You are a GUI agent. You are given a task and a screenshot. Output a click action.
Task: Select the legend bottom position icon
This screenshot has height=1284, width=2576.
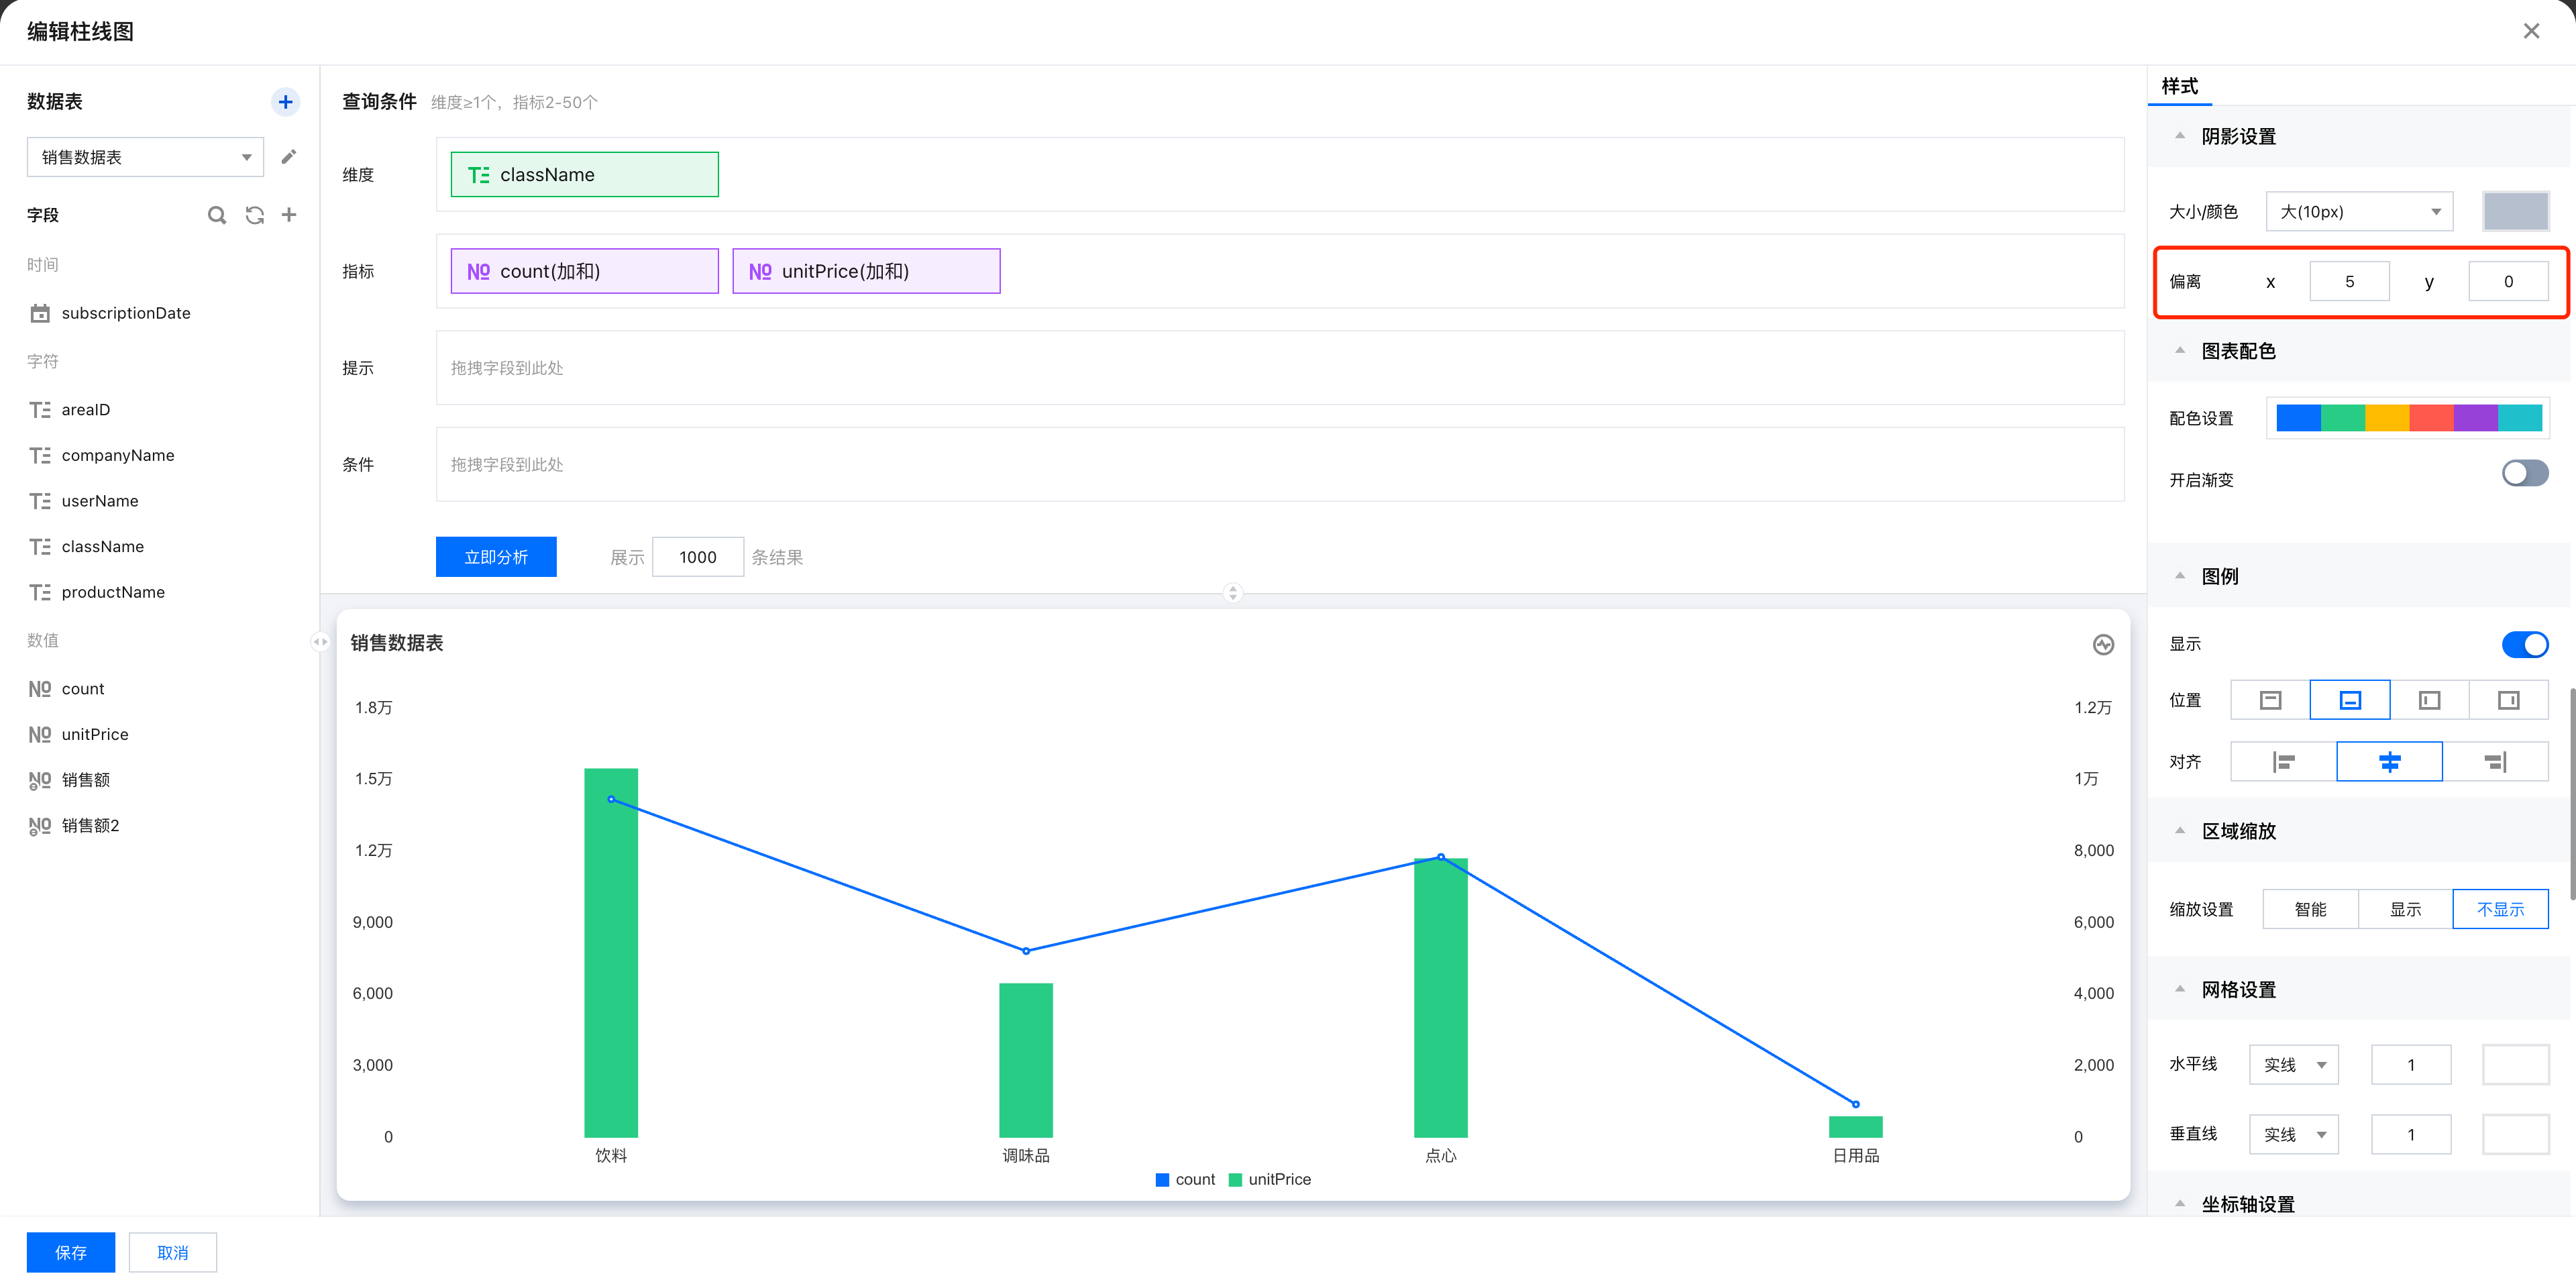click(x=2349, y=700)
